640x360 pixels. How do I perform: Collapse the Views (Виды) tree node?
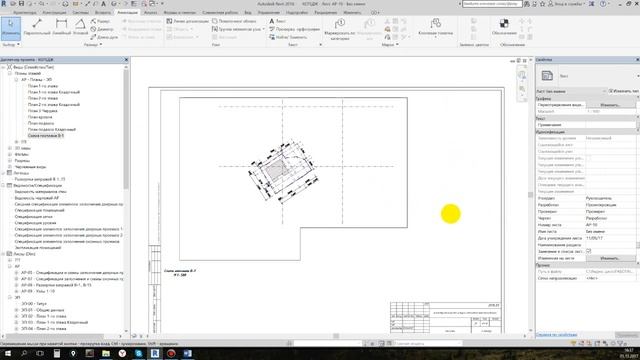click(x=3, y=67)
